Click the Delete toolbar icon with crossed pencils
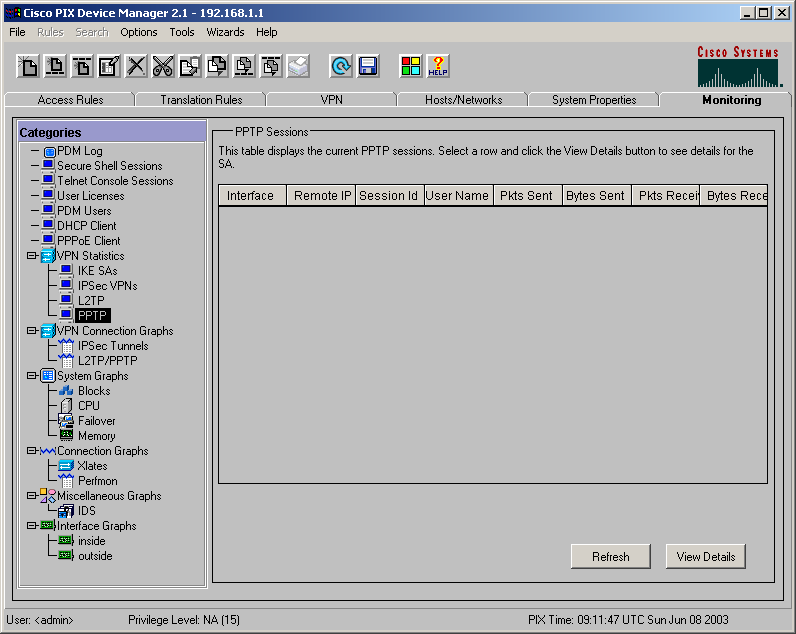This screenshot has height=634, width=796. coord(136,66)
